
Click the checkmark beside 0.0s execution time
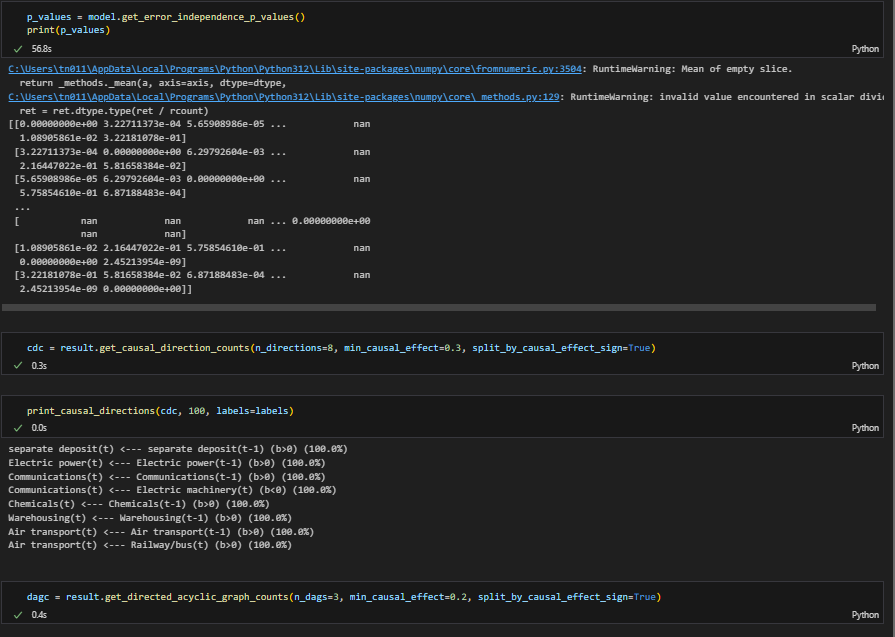[x=18, y=427]
